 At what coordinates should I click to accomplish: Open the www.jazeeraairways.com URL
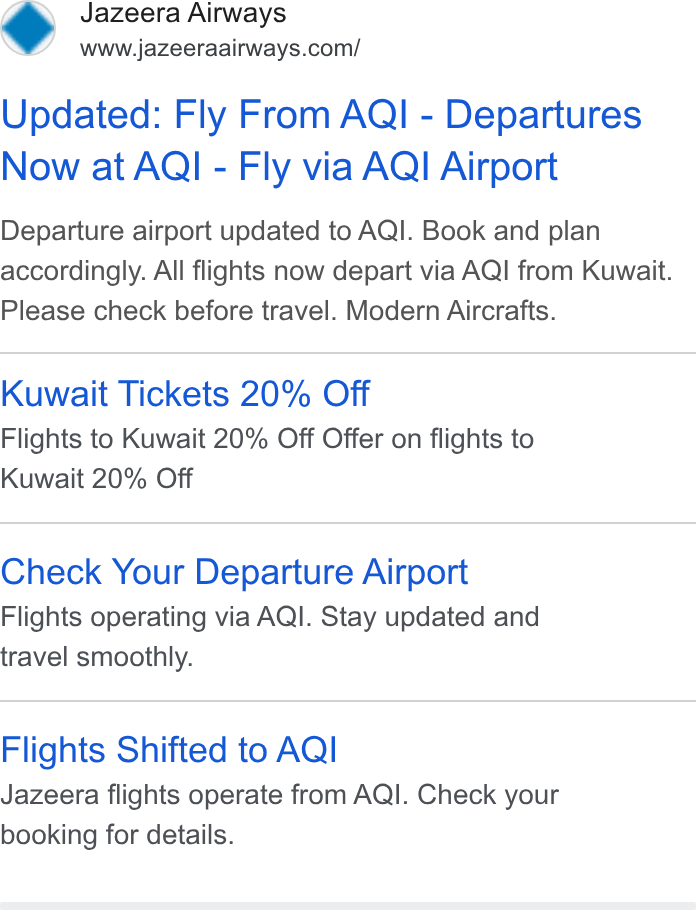point(220,48)
